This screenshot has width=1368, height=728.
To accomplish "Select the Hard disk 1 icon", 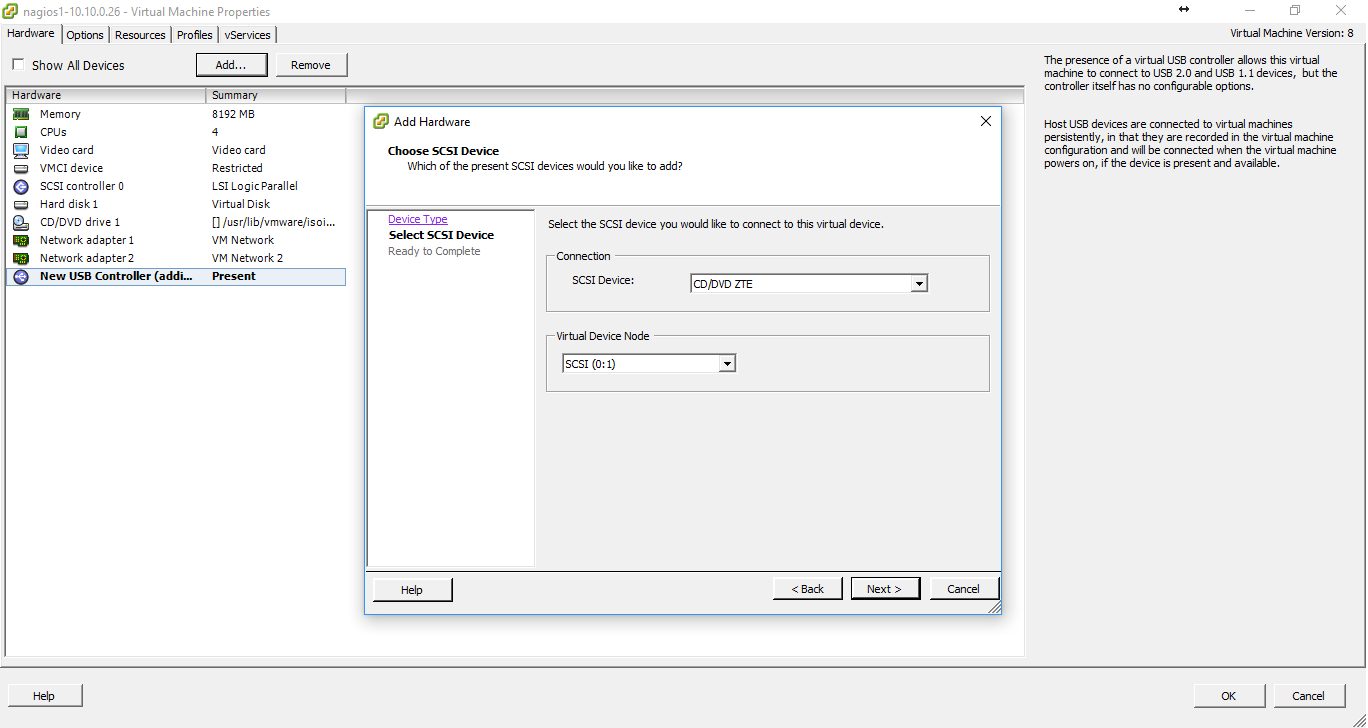I will [x=21, y=203].
